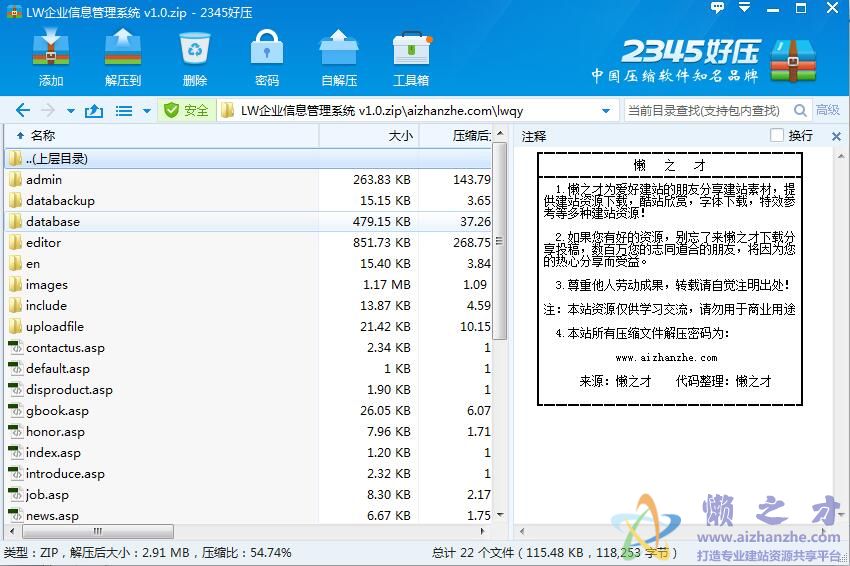Open the navigation history dropdown arrow

70,111
